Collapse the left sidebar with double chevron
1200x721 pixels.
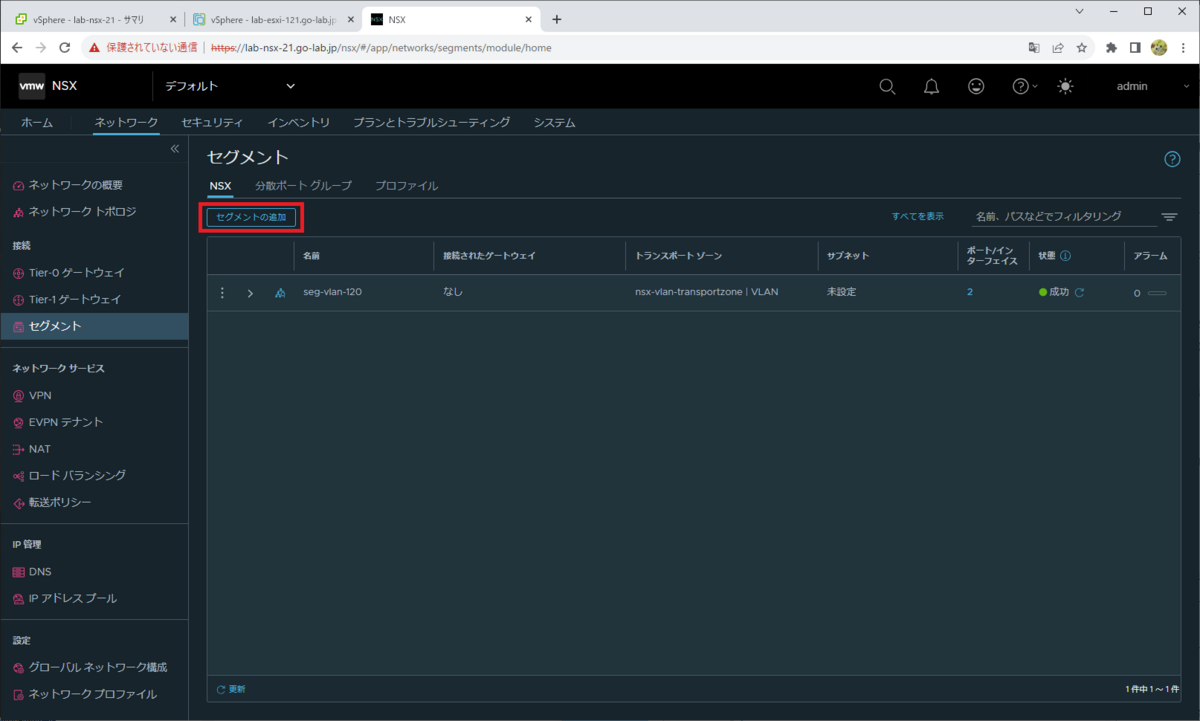point(174,148)
